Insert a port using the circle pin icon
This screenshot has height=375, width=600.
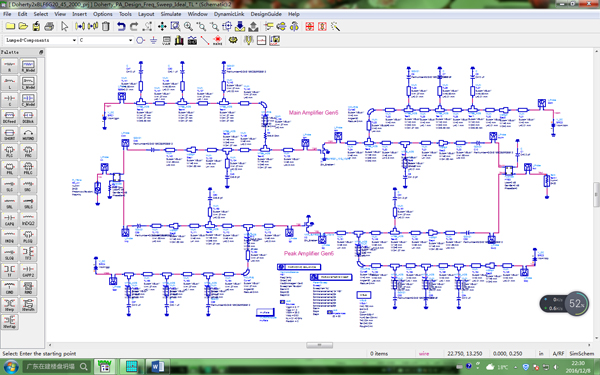tap(140, 40)
